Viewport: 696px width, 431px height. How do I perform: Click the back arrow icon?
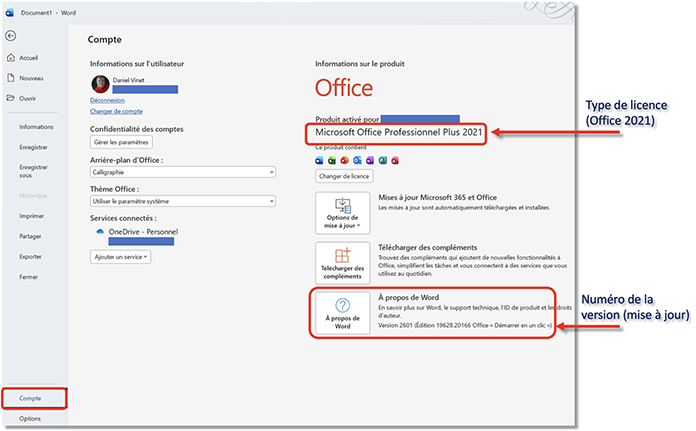click(10, 35)
